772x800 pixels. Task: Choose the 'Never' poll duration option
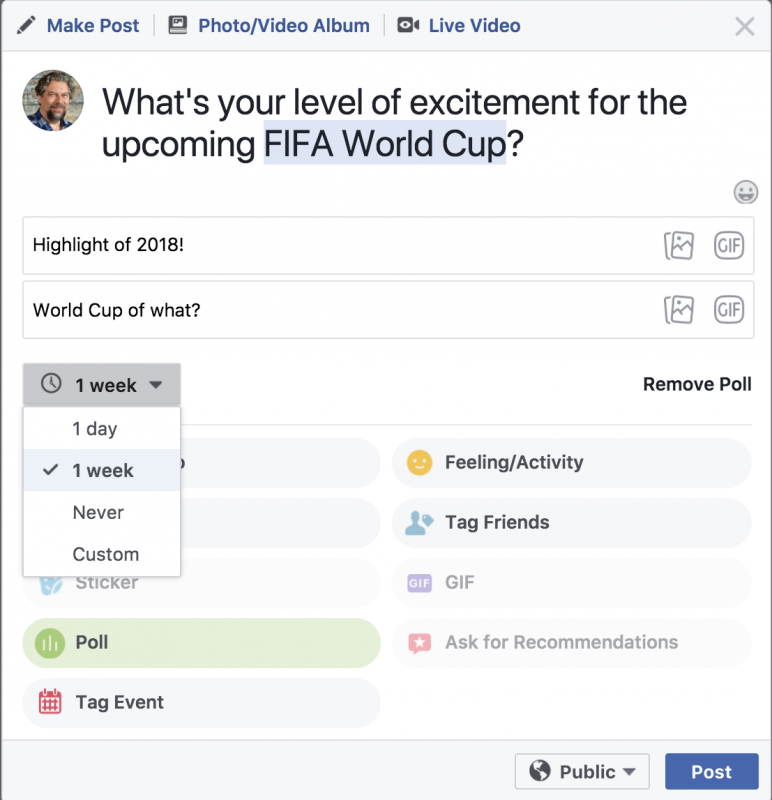click(x=99, y=512)
